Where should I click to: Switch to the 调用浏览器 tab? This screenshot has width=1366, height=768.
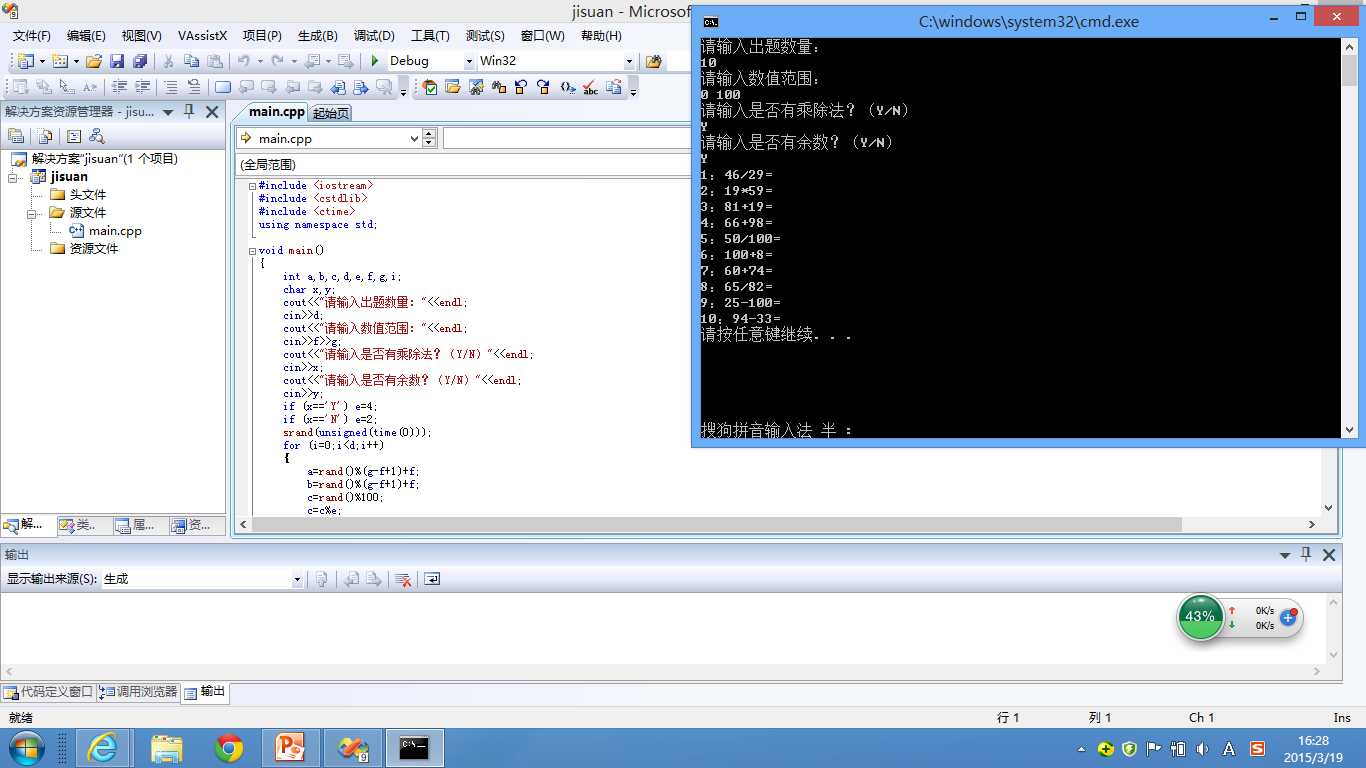[138, 692]
